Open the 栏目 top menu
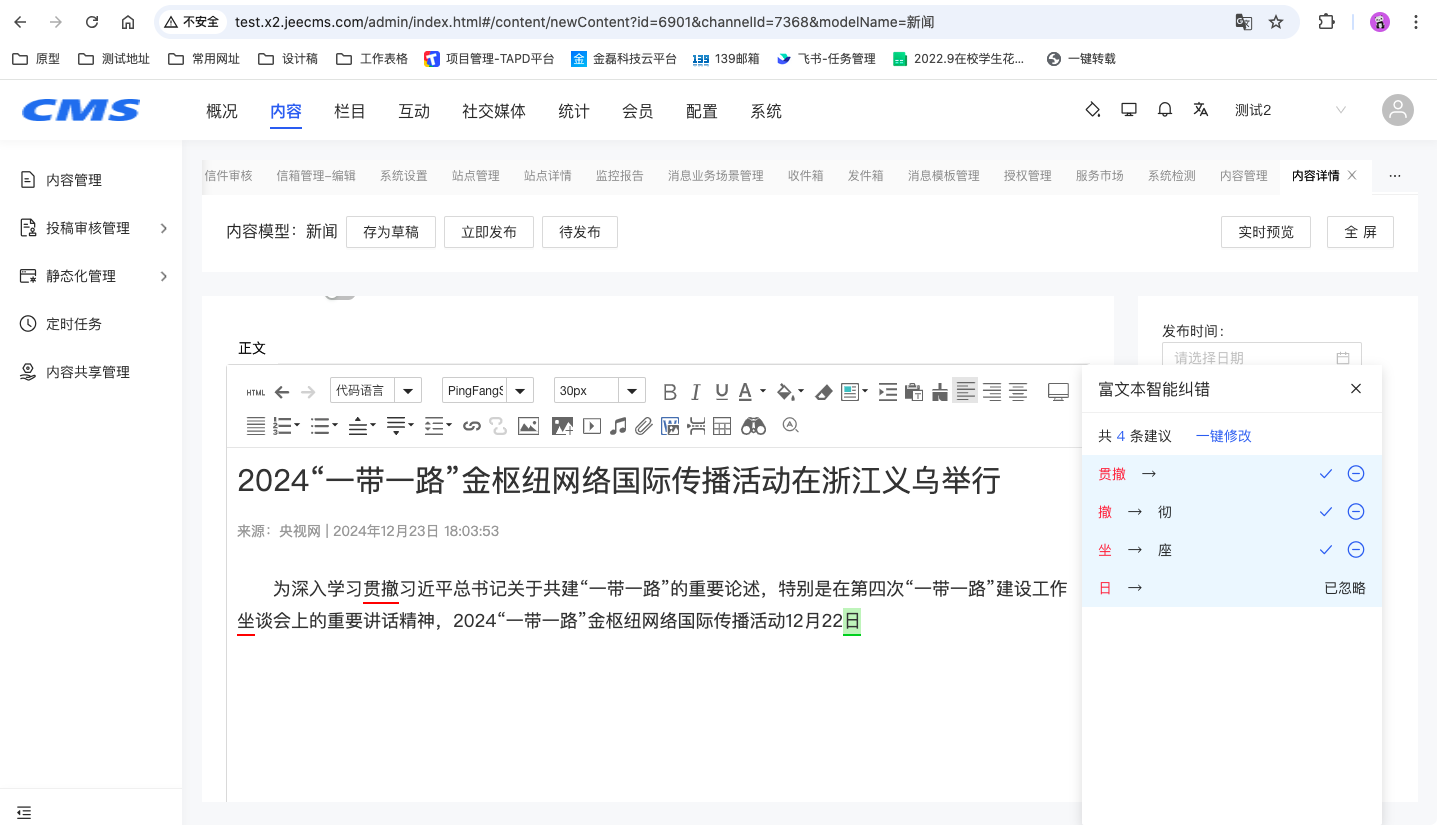Viewport: 1437px width, 825px height. click(350, 111)
